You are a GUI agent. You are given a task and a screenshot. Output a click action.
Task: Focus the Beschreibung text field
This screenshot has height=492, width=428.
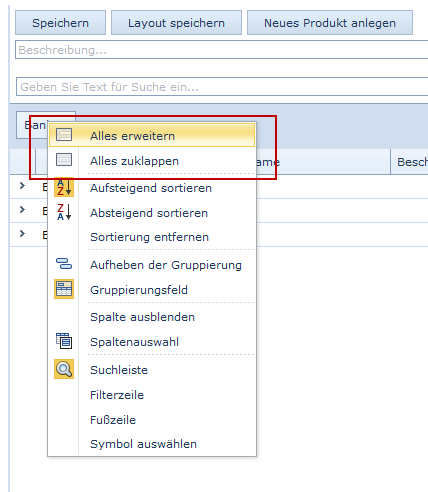tap(222, 50)
